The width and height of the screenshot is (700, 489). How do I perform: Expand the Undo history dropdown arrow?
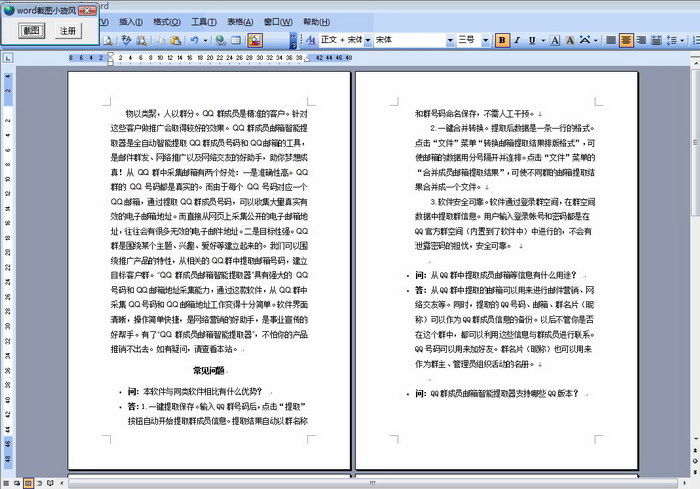pos(205,40)
